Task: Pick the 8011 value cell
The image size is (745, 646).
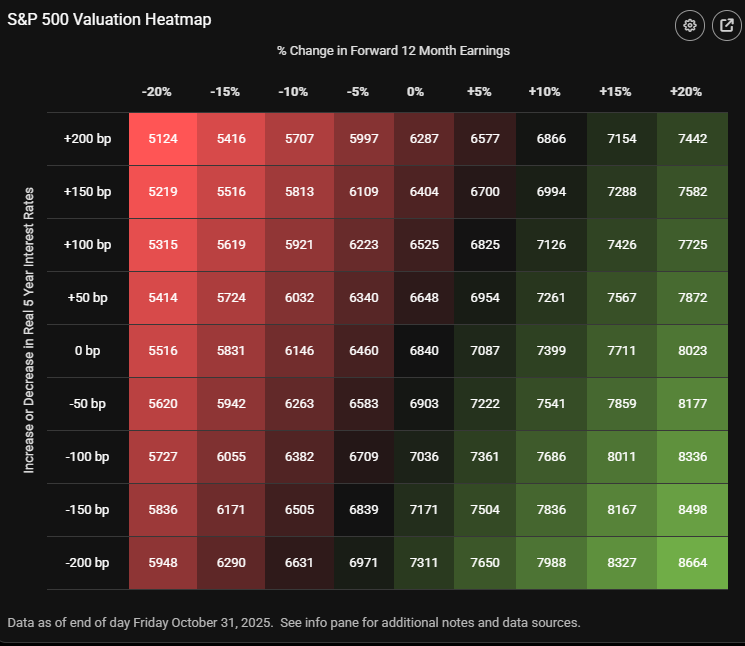Action: click(x=622, y=456)
